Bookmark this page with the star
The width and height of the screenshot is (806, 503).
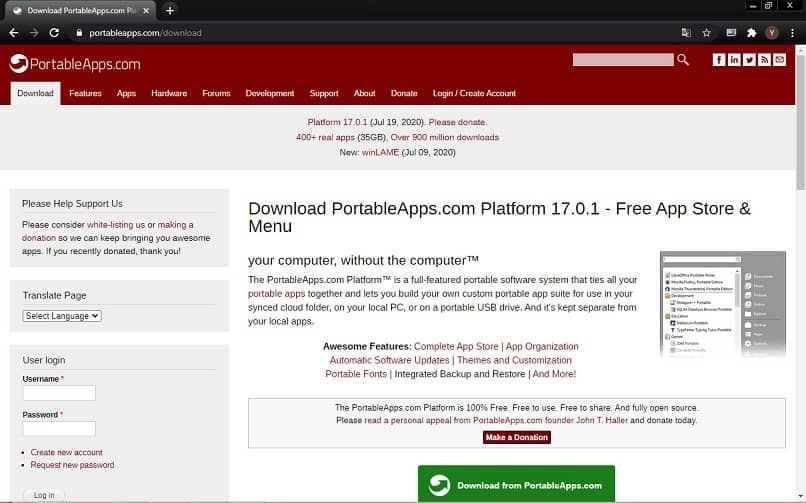click(x=706, y=33)
